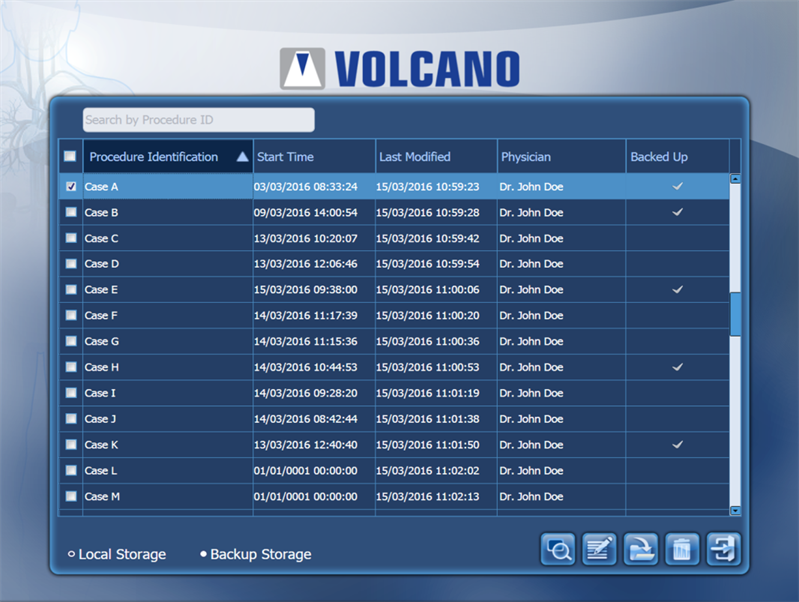Image resolution: width=799 pixels, height=602 pixels.
Task: Click Case K backed-up checkmark
Action: point(677,444)
